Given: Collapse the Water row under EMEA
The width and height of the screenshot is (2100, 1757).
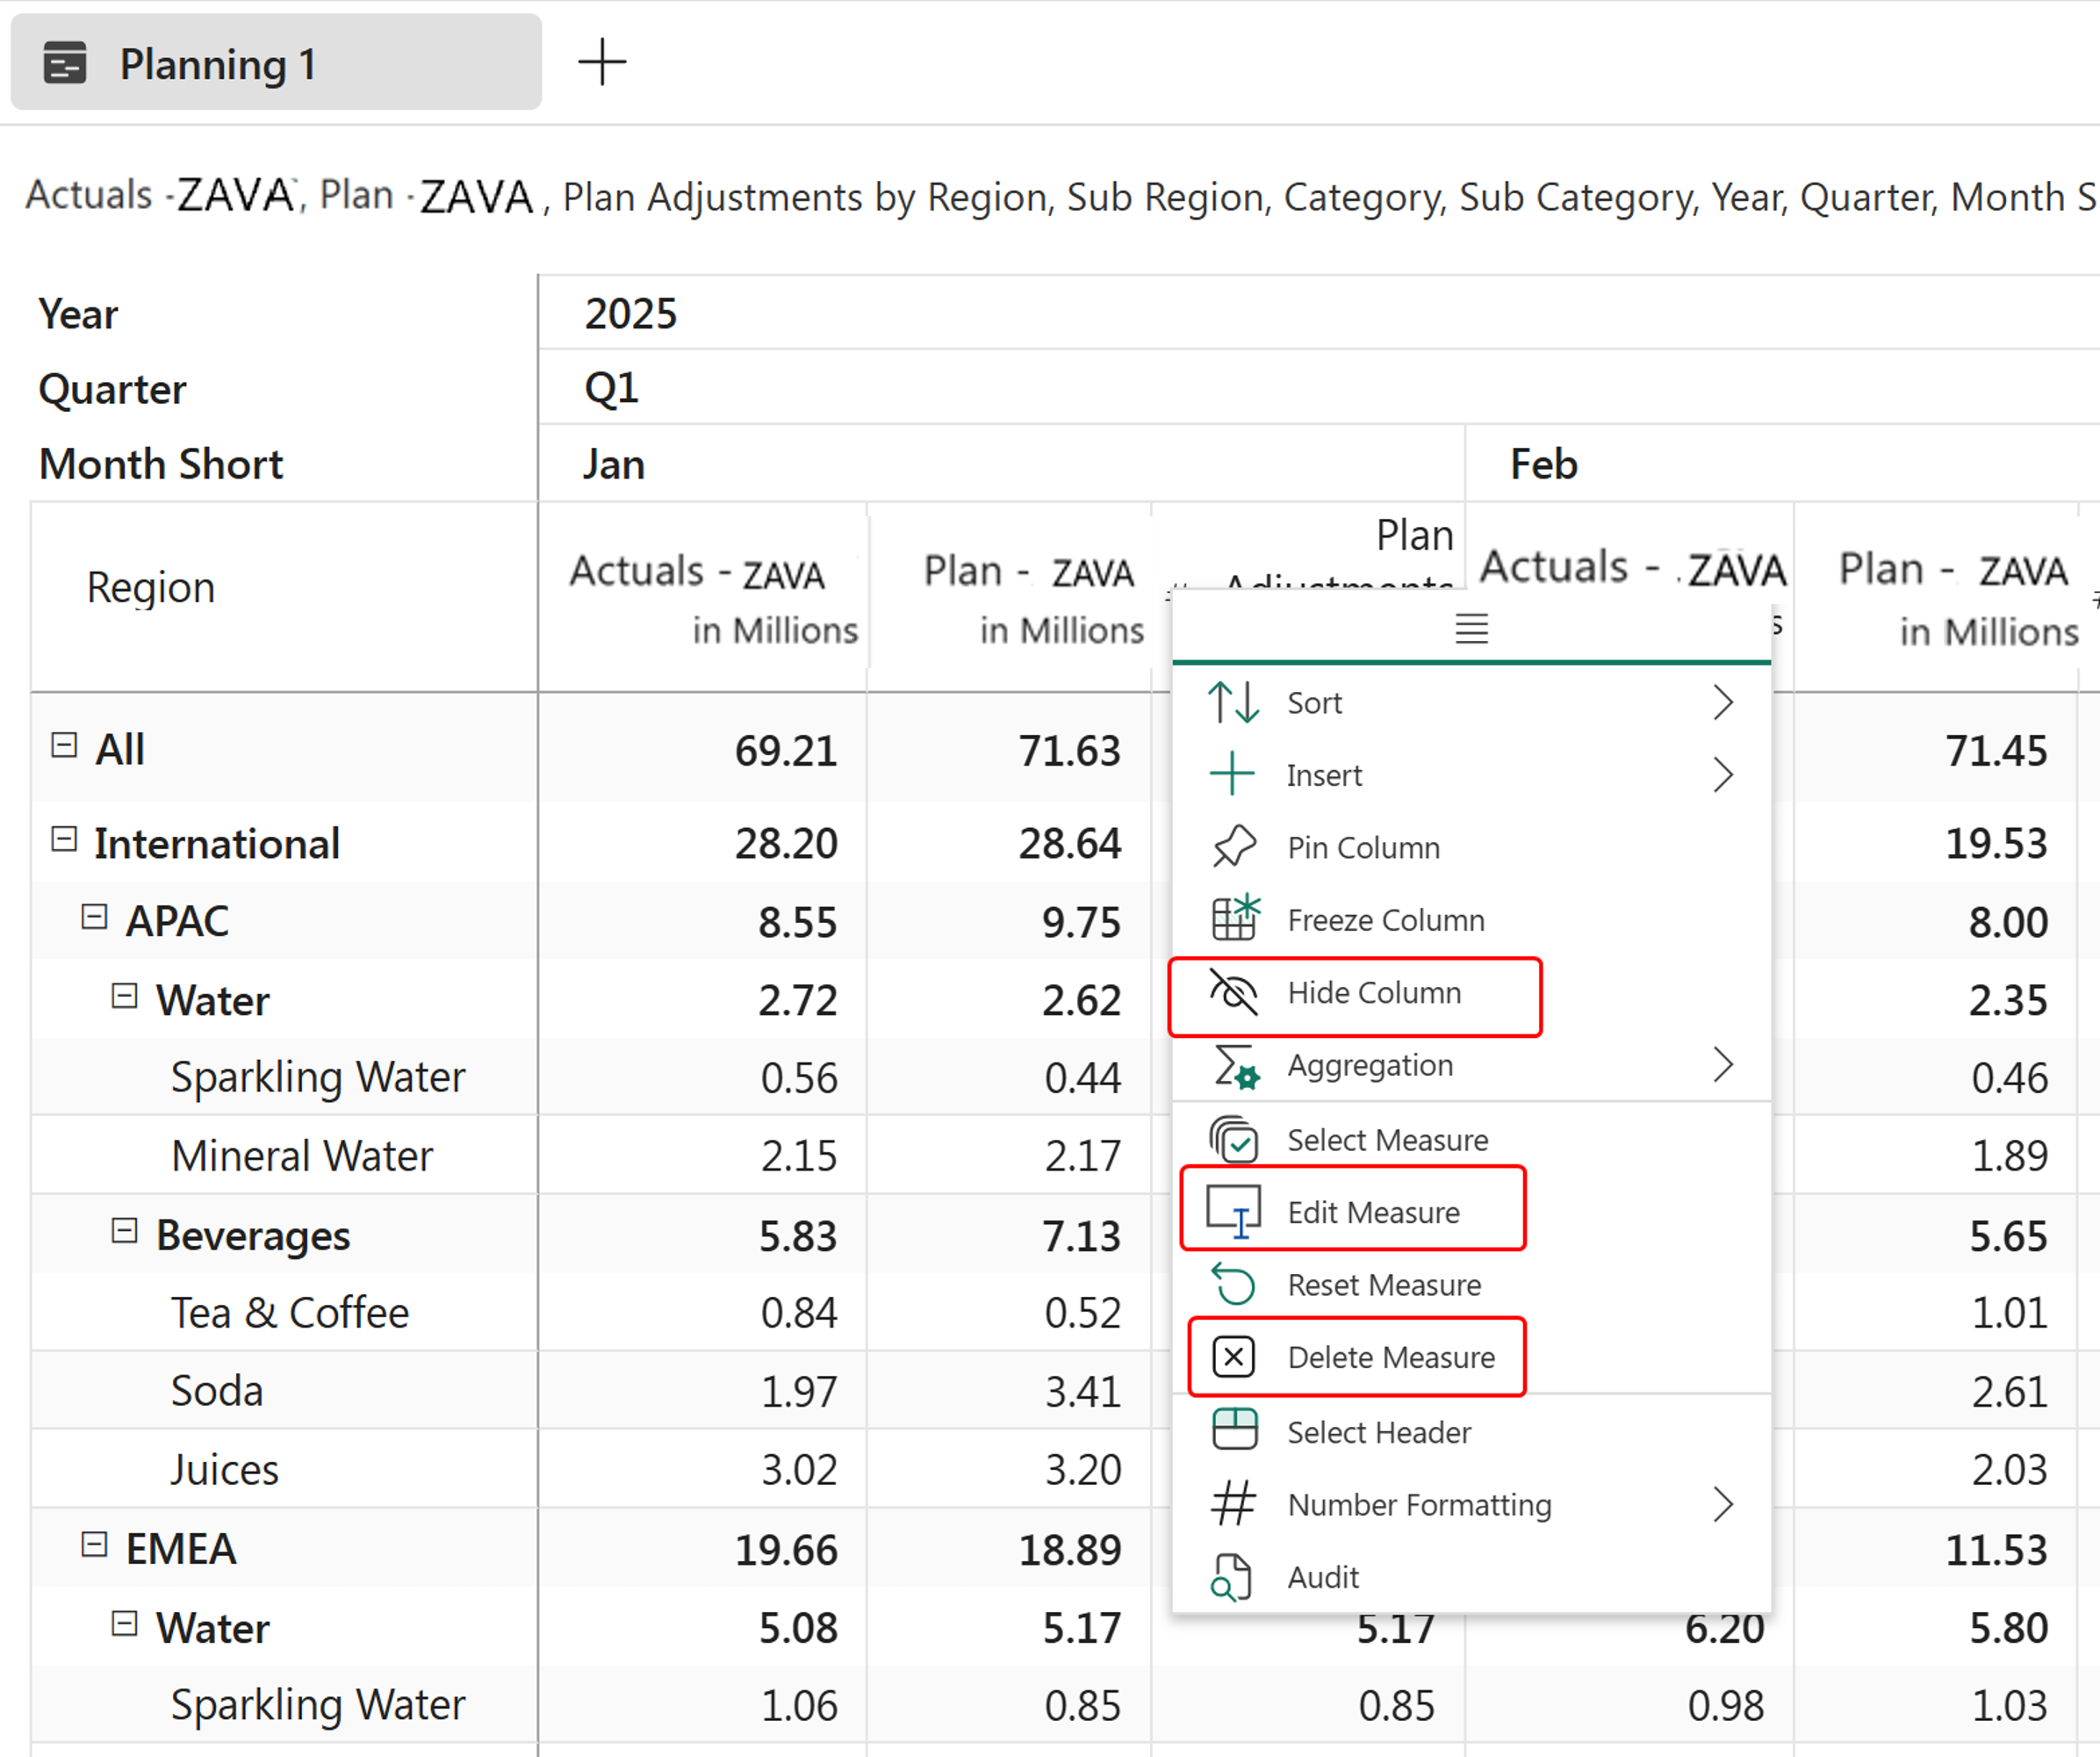Looking at the screenshot, I should coord(124,1624).
